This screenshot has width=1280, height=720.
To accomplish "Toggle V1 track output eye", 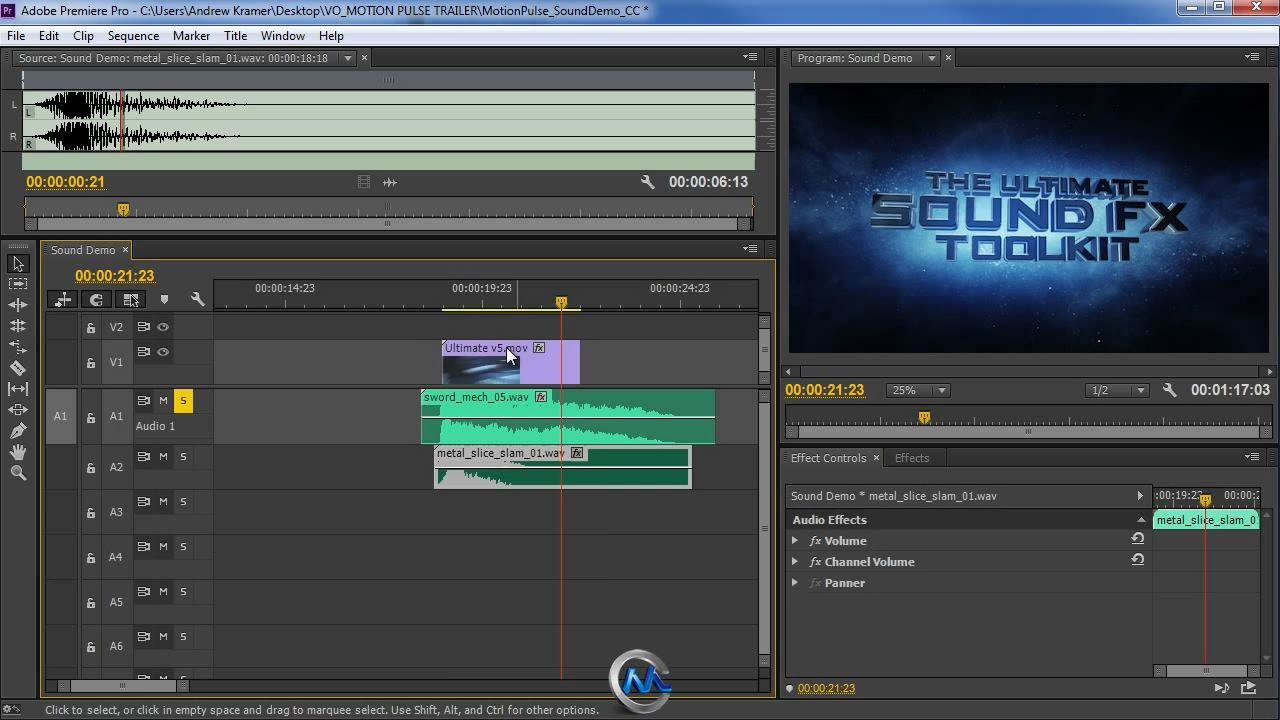I will (163, 352).
